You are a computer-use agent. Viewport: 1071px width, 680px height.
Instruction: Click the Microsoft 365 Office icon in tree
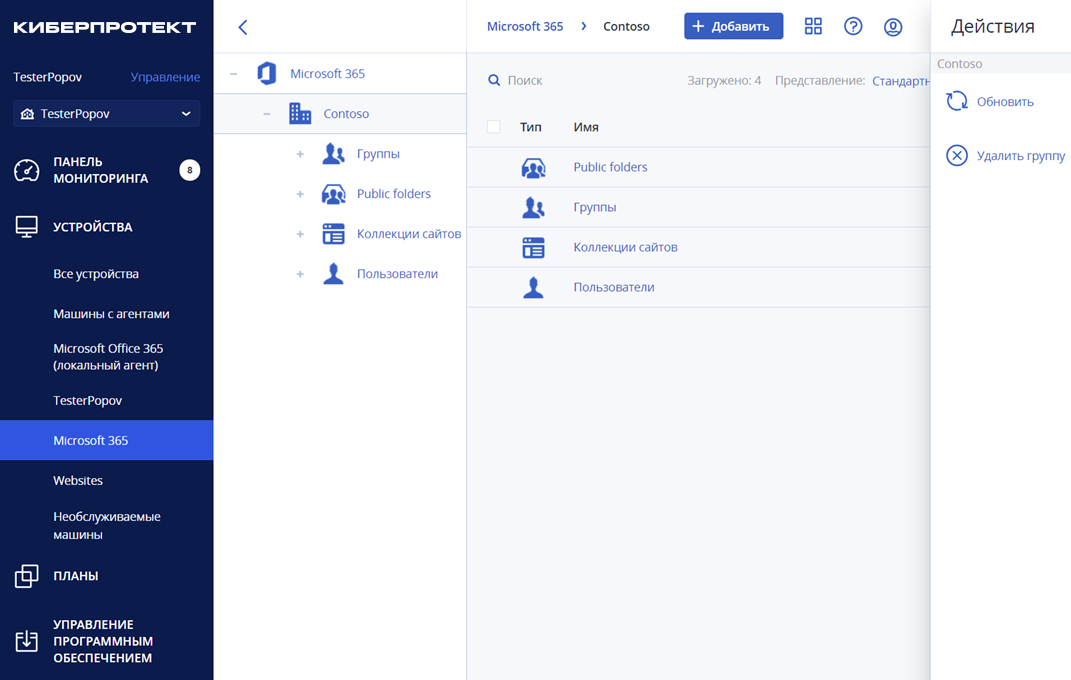267,73
